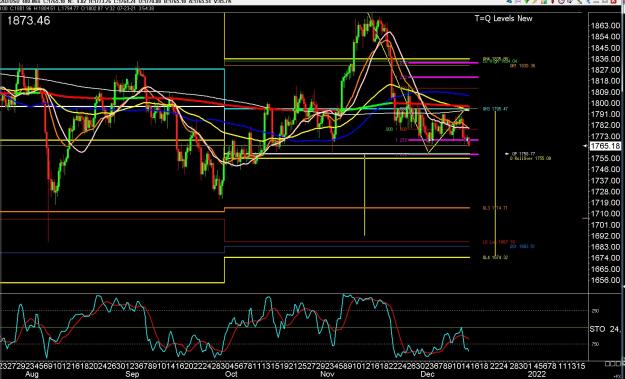The image size is (625, 379).
Task: Click the Nov month label on time axis
Action: coord(327,374)
